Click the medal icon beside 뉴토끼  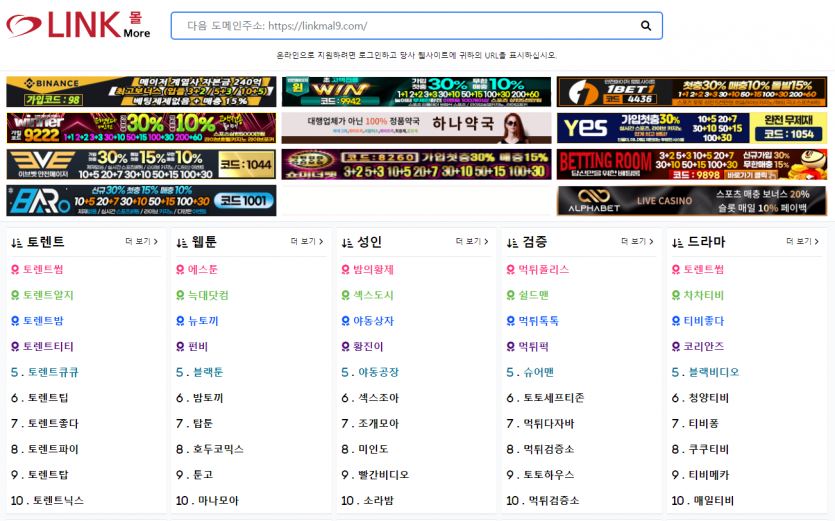pos(180,321)
